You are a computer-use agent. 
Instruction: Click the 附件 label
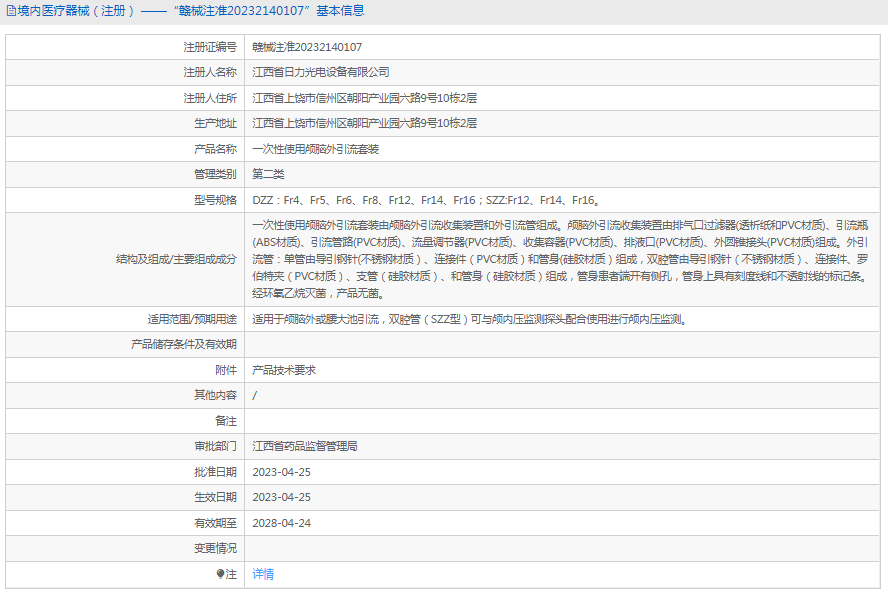click(x=226, y=370)
